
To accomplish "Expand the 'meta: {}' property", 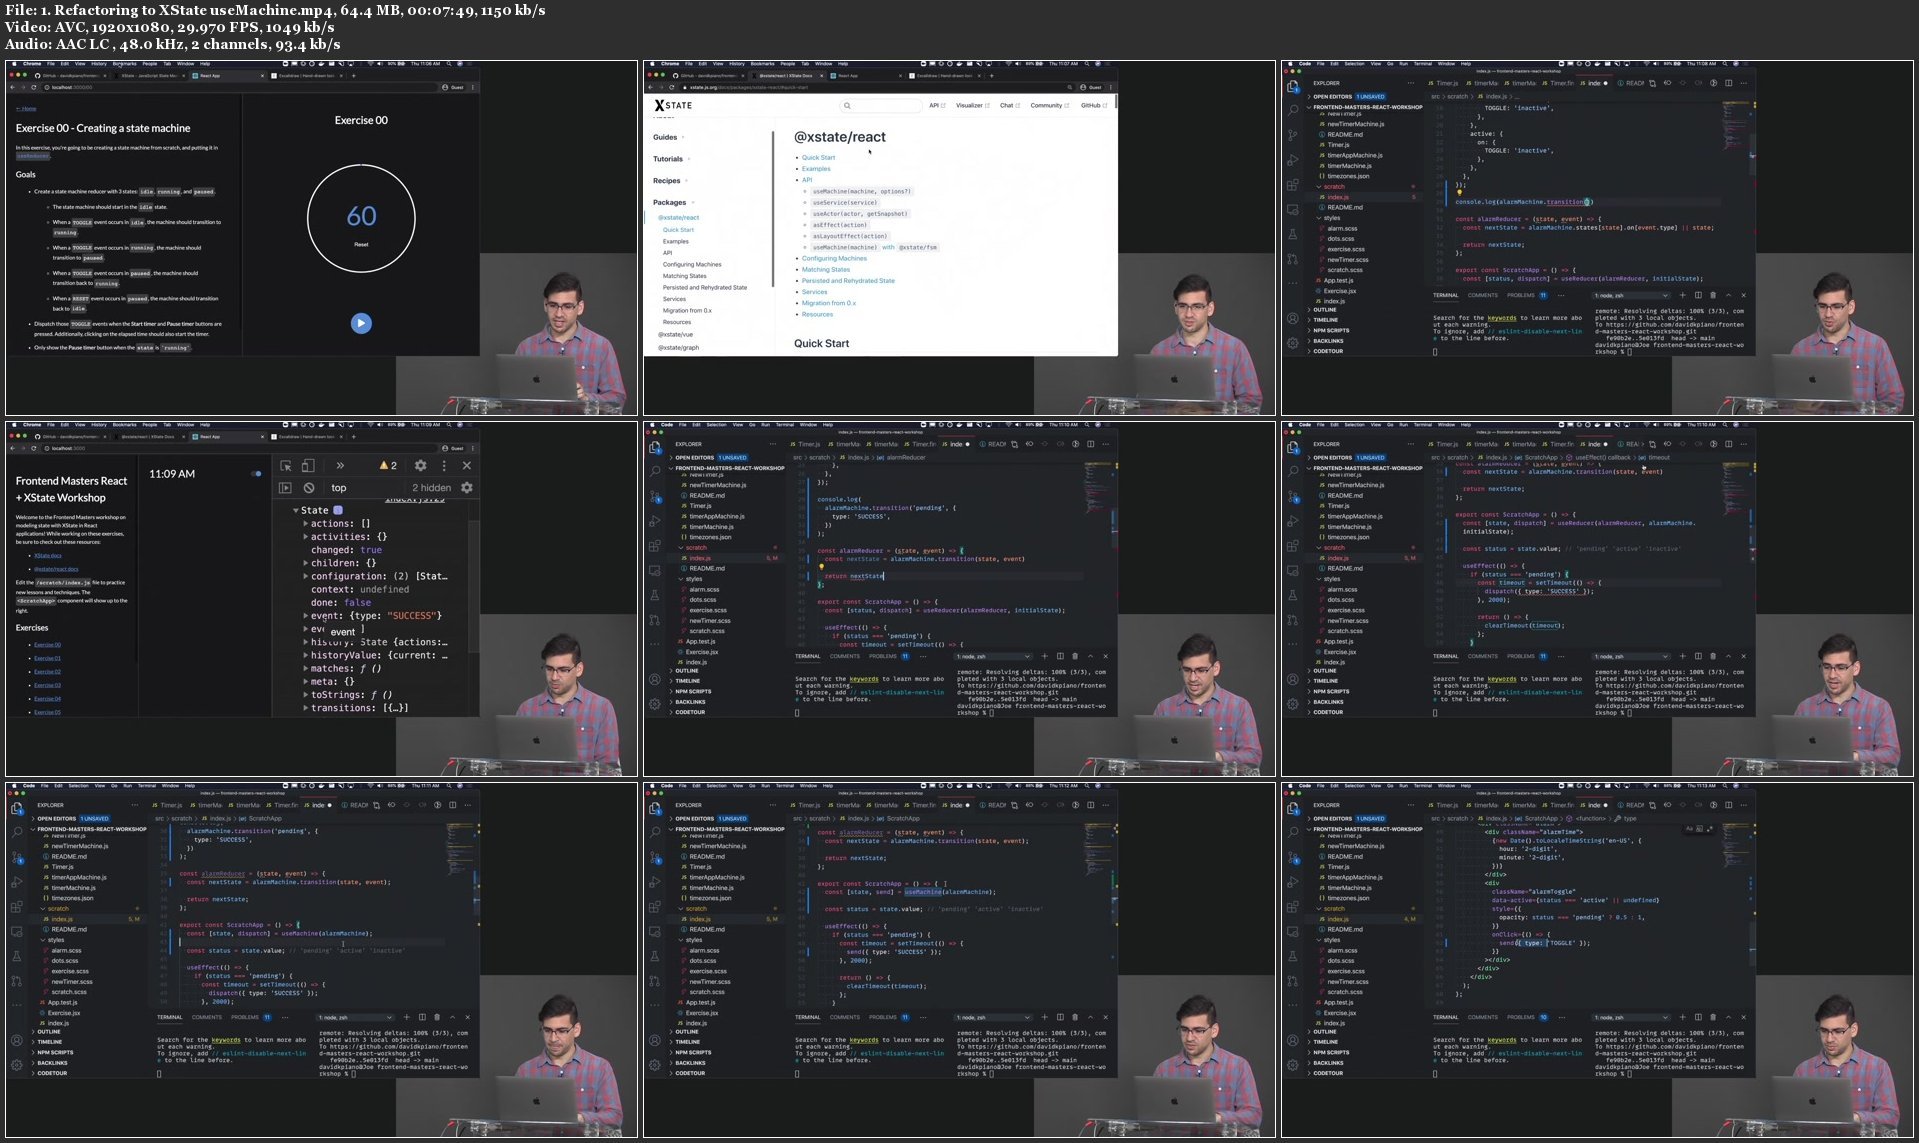I will click(x=306, y=681).
